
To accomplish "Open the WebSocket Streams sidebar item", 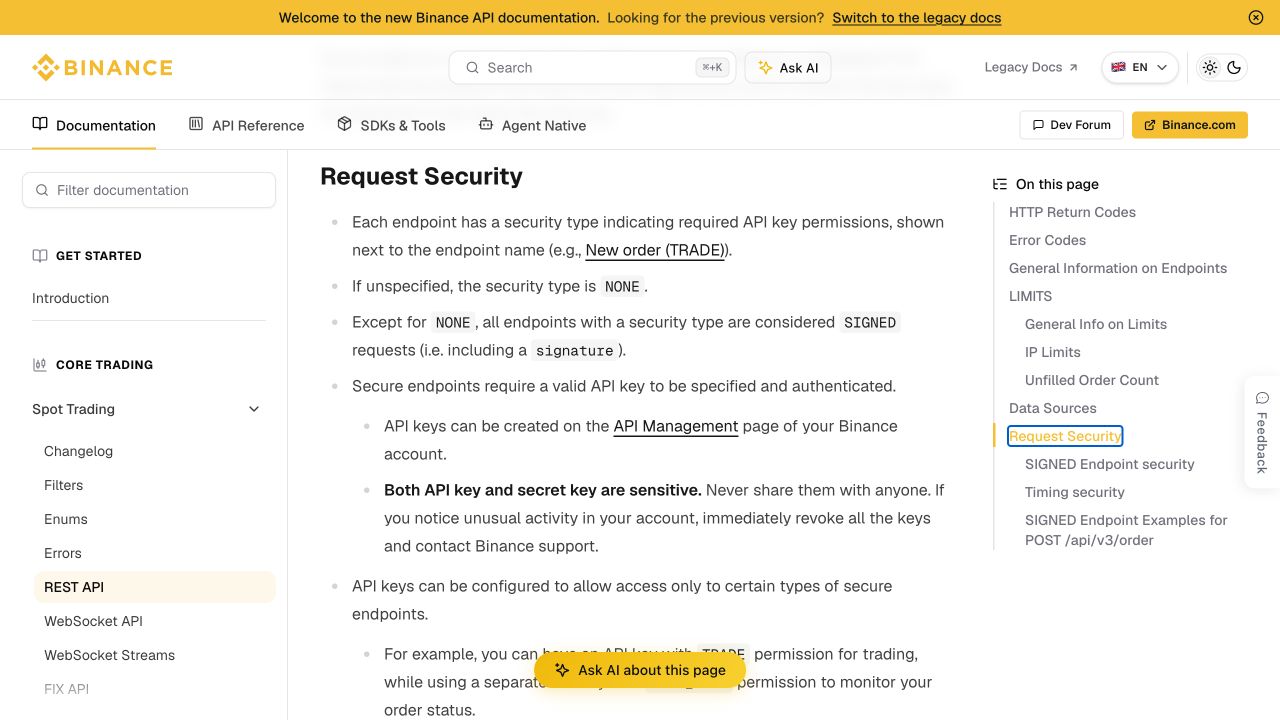I will pyautogui.click(x=109, y=655).
